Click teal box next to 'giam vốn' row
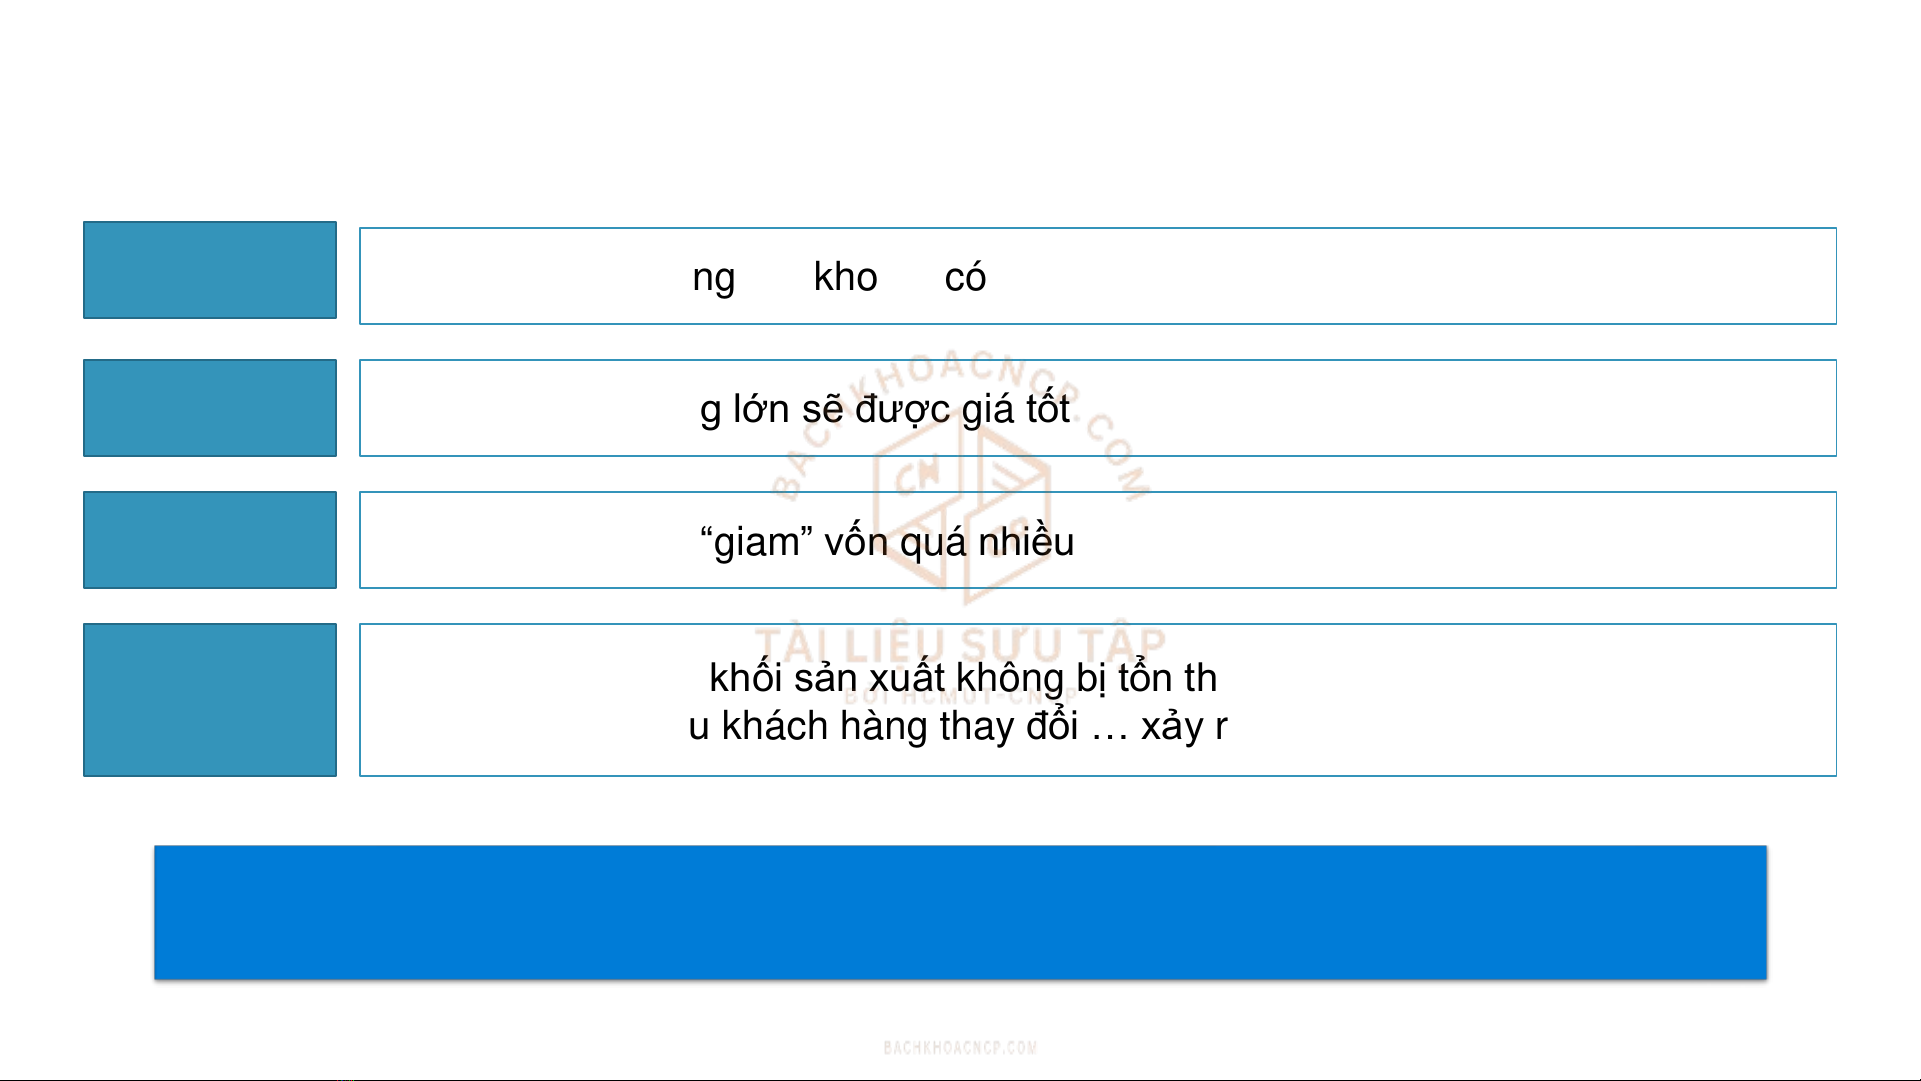The image size is (1921, 1081). (210, 540)
